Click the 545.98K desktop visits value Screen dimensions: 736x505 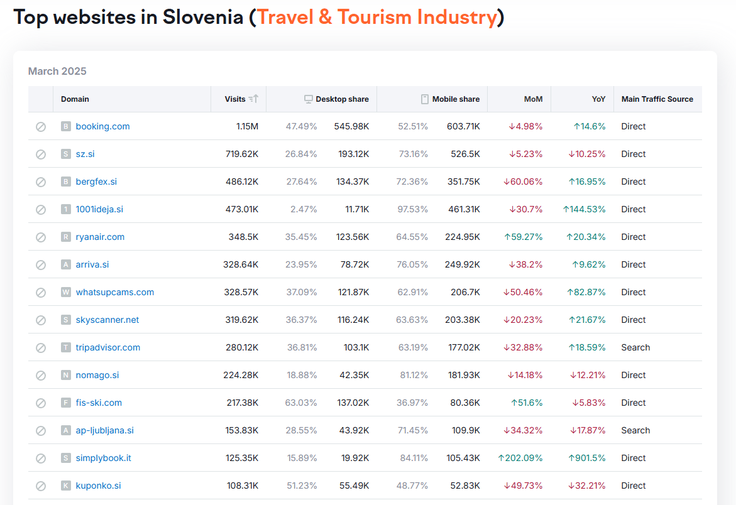click(352, 126)
